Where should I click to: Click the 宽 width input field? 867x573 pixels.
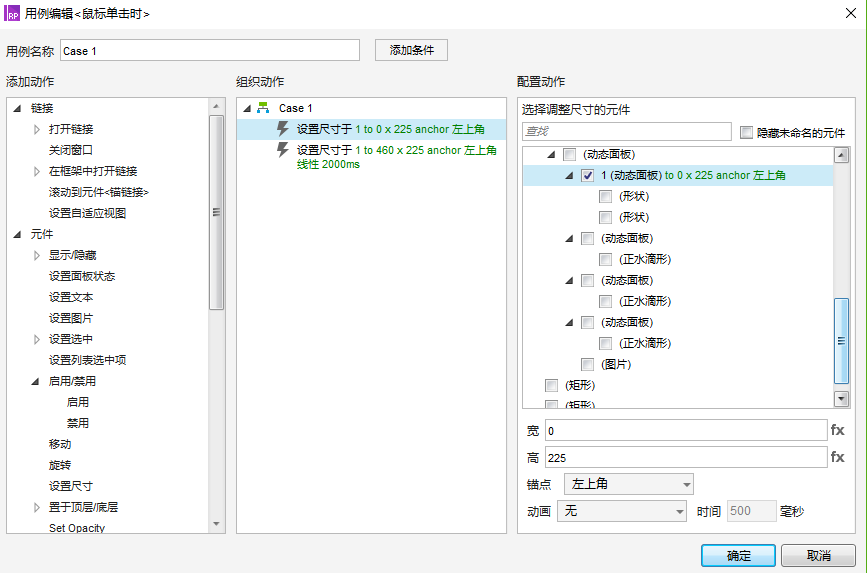[x=686, y=430]
